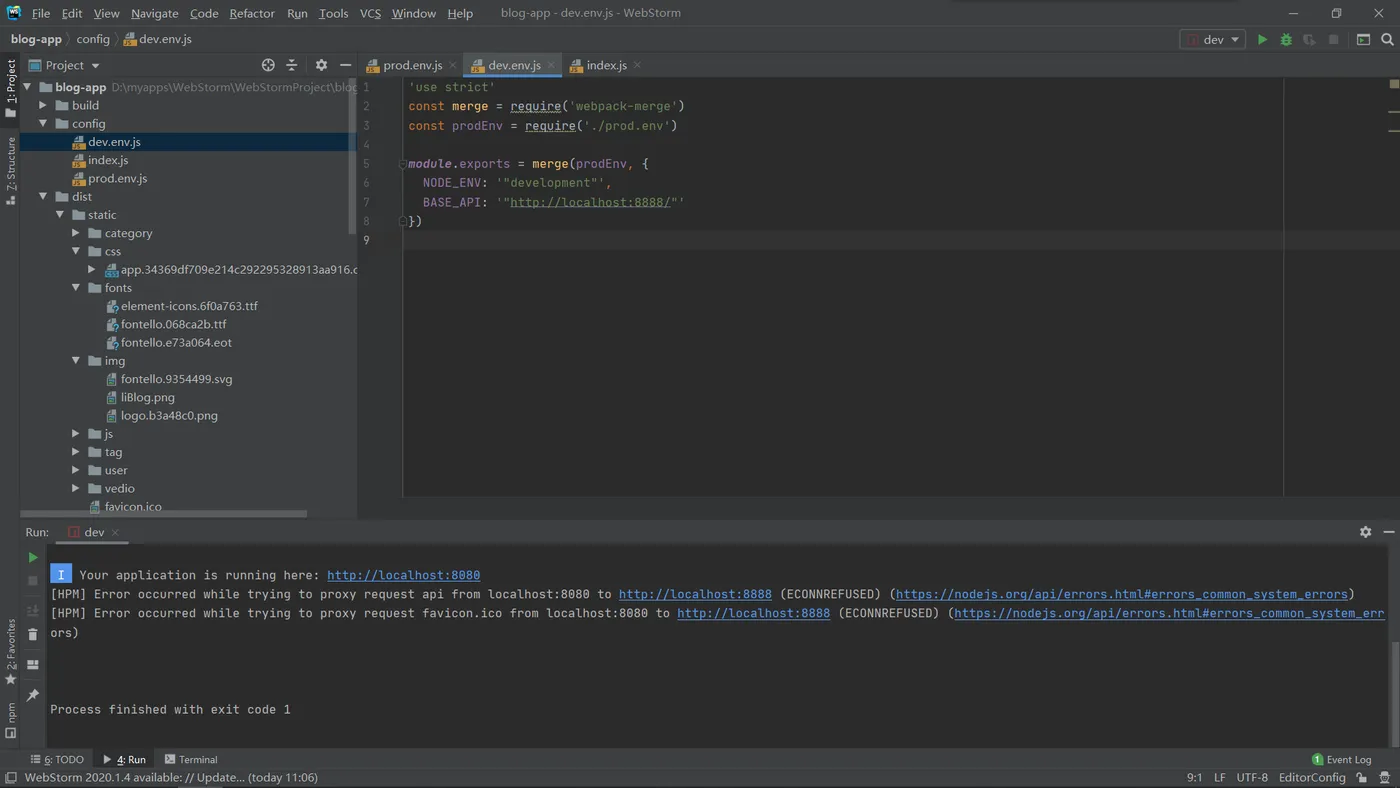Collapse the config folder
The height and width of the screenshot is (788, 1400).
pos(42,124)
